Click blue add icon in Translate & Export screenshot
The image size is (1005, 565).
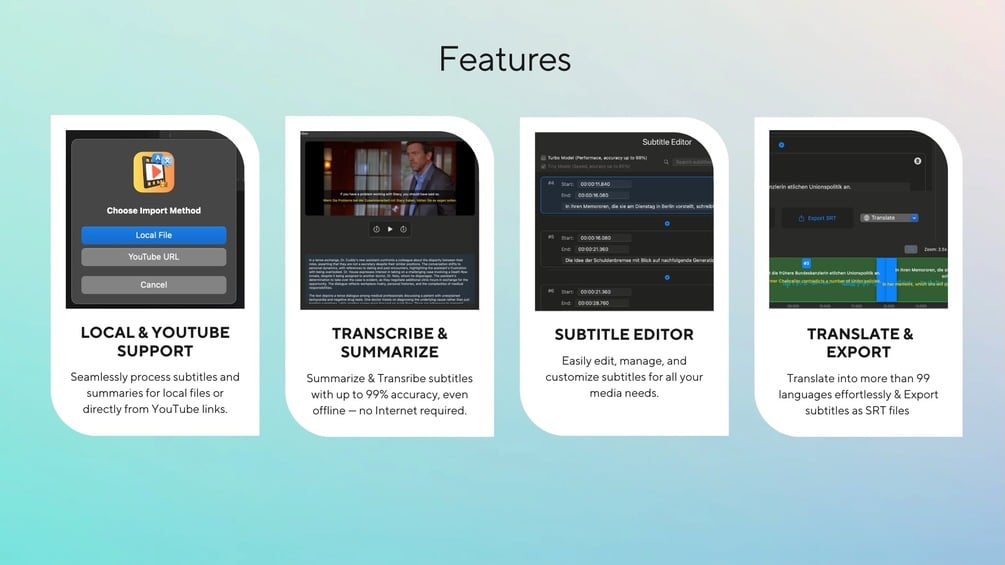click(x=781, y=145)
